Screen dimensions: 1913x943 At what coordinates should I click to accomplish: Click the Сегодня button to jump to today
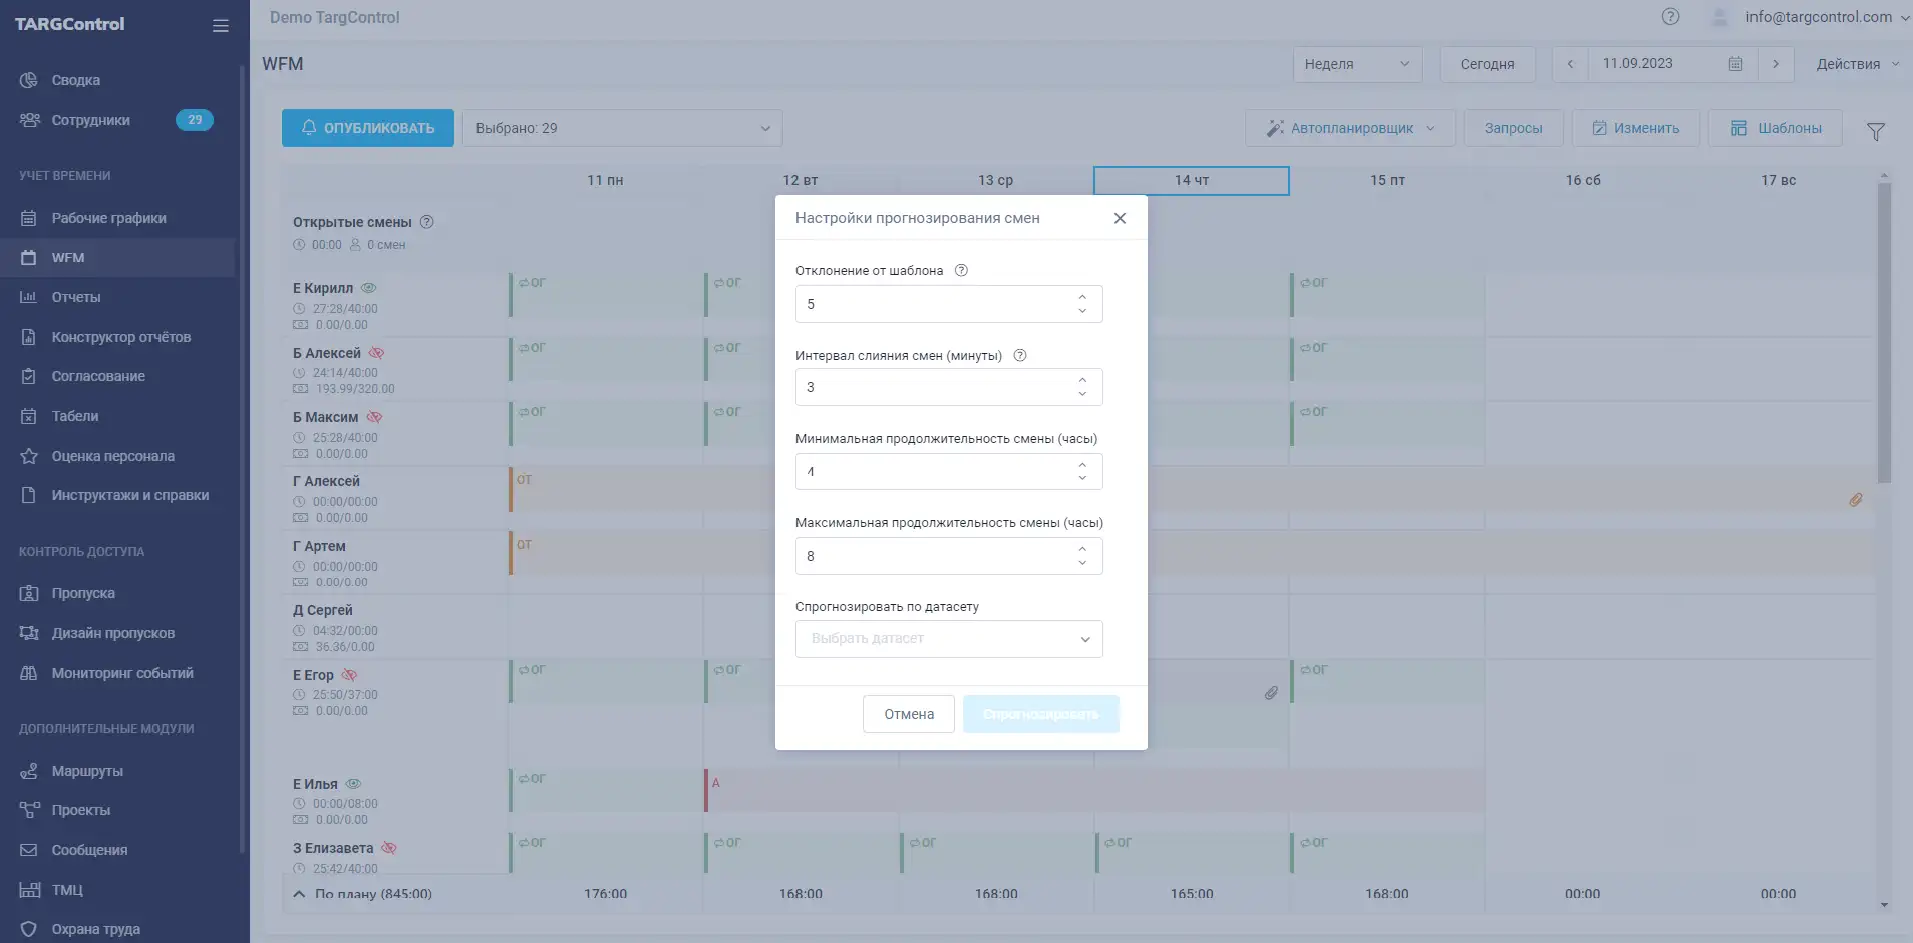pyautogui.click(x=1487, y=63)
